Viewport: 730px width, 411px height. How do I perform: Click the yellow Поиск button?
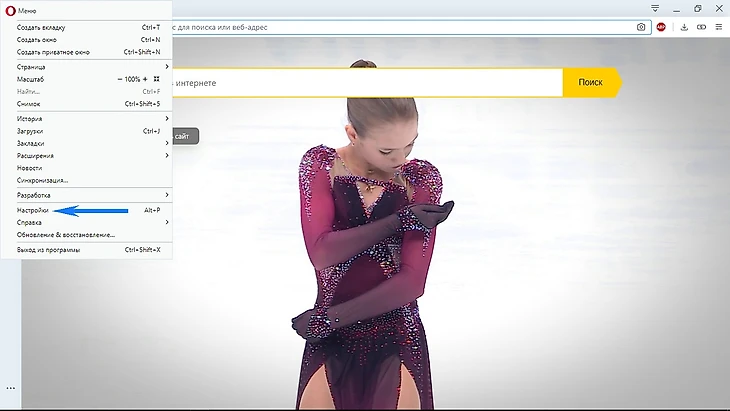(x=590, y=83)
